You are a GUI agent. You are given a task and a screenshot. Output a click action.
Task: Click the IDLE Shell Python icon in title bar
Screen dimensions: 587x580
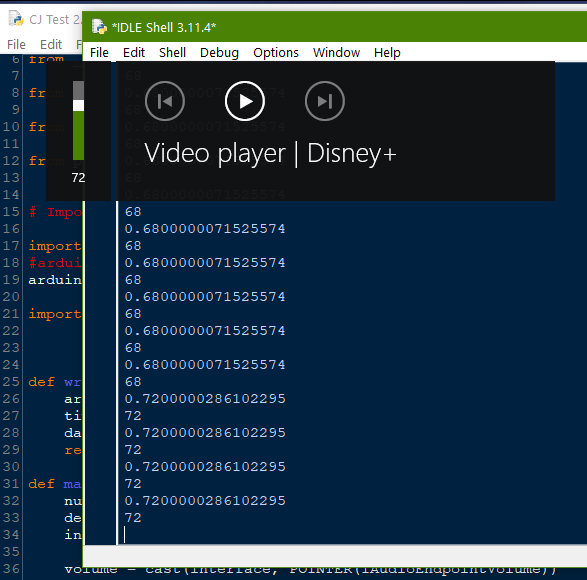coord(99,27)
